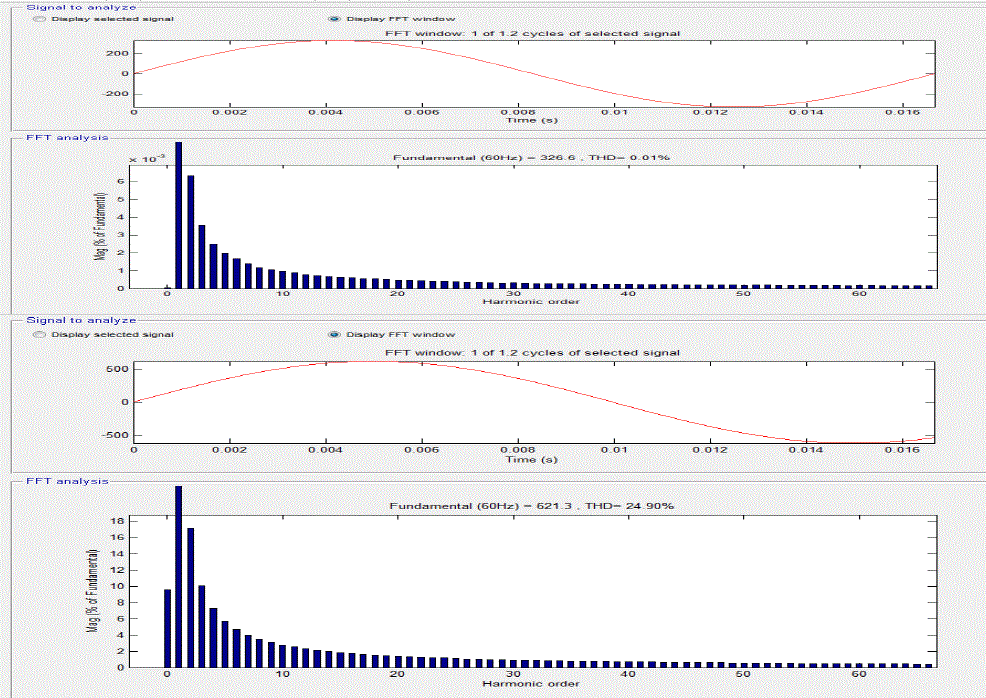Click the title showing THD= 24.90%
This screenshot has height=698, width=986.
(531, 506)
